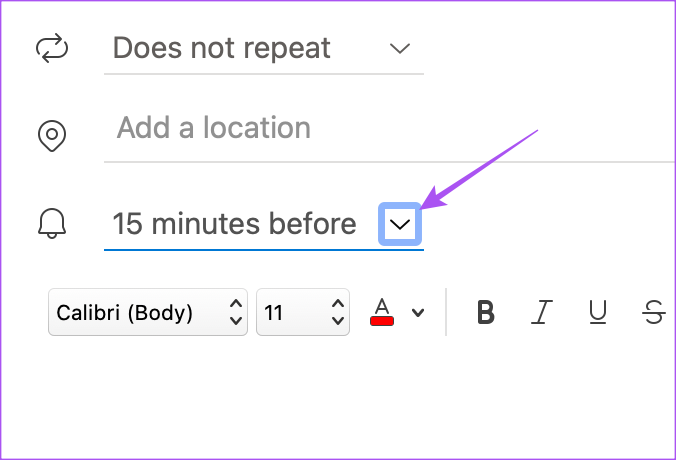The height and width of the screenshot is (460, 676).
Task: Click the repeat arrows icon
Action: [50, 48]
